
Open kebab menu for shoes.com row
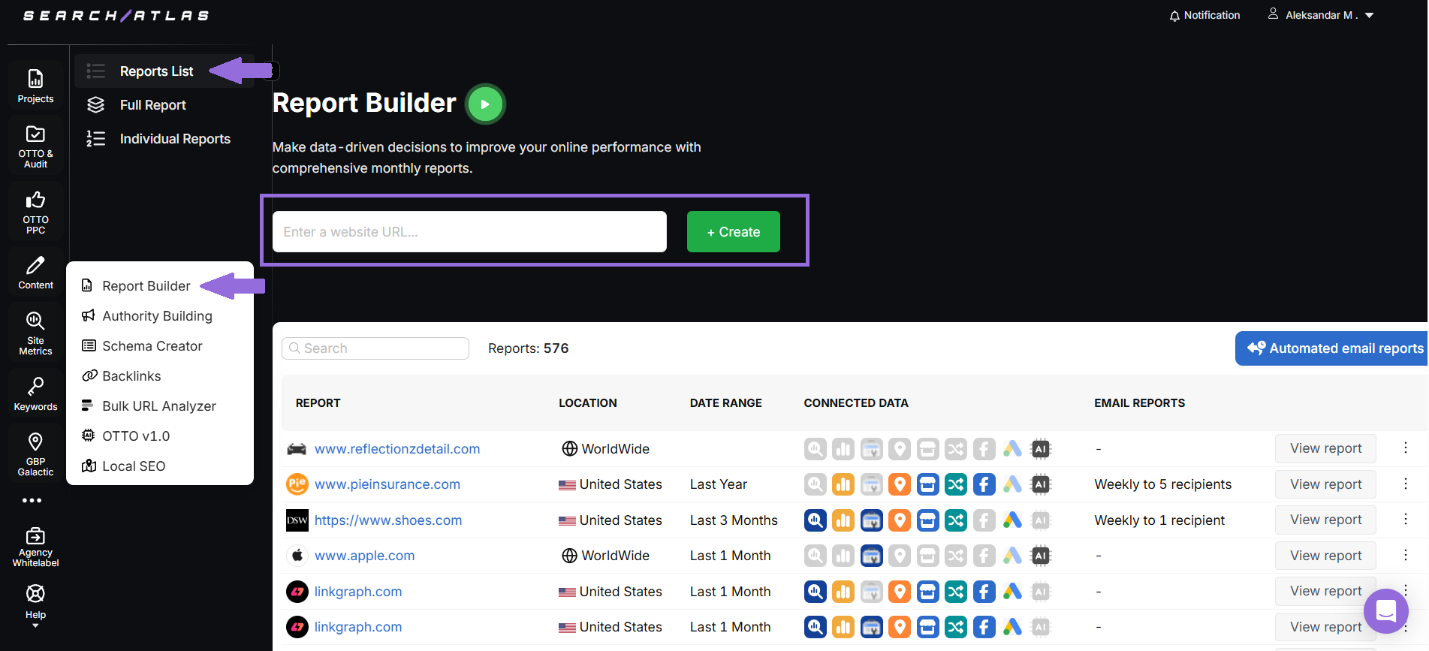click(x=1405, y=519)
